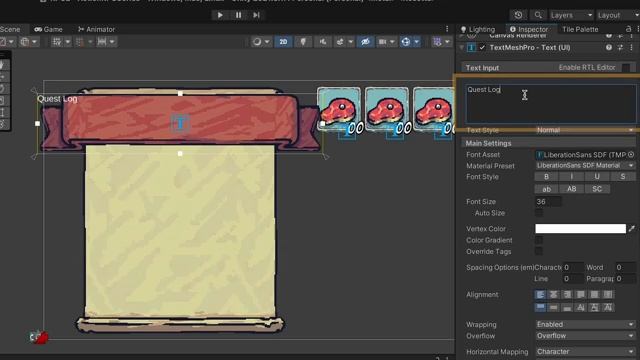Click the Play button
Screen dimensions: 640x360
pos(220,15)
